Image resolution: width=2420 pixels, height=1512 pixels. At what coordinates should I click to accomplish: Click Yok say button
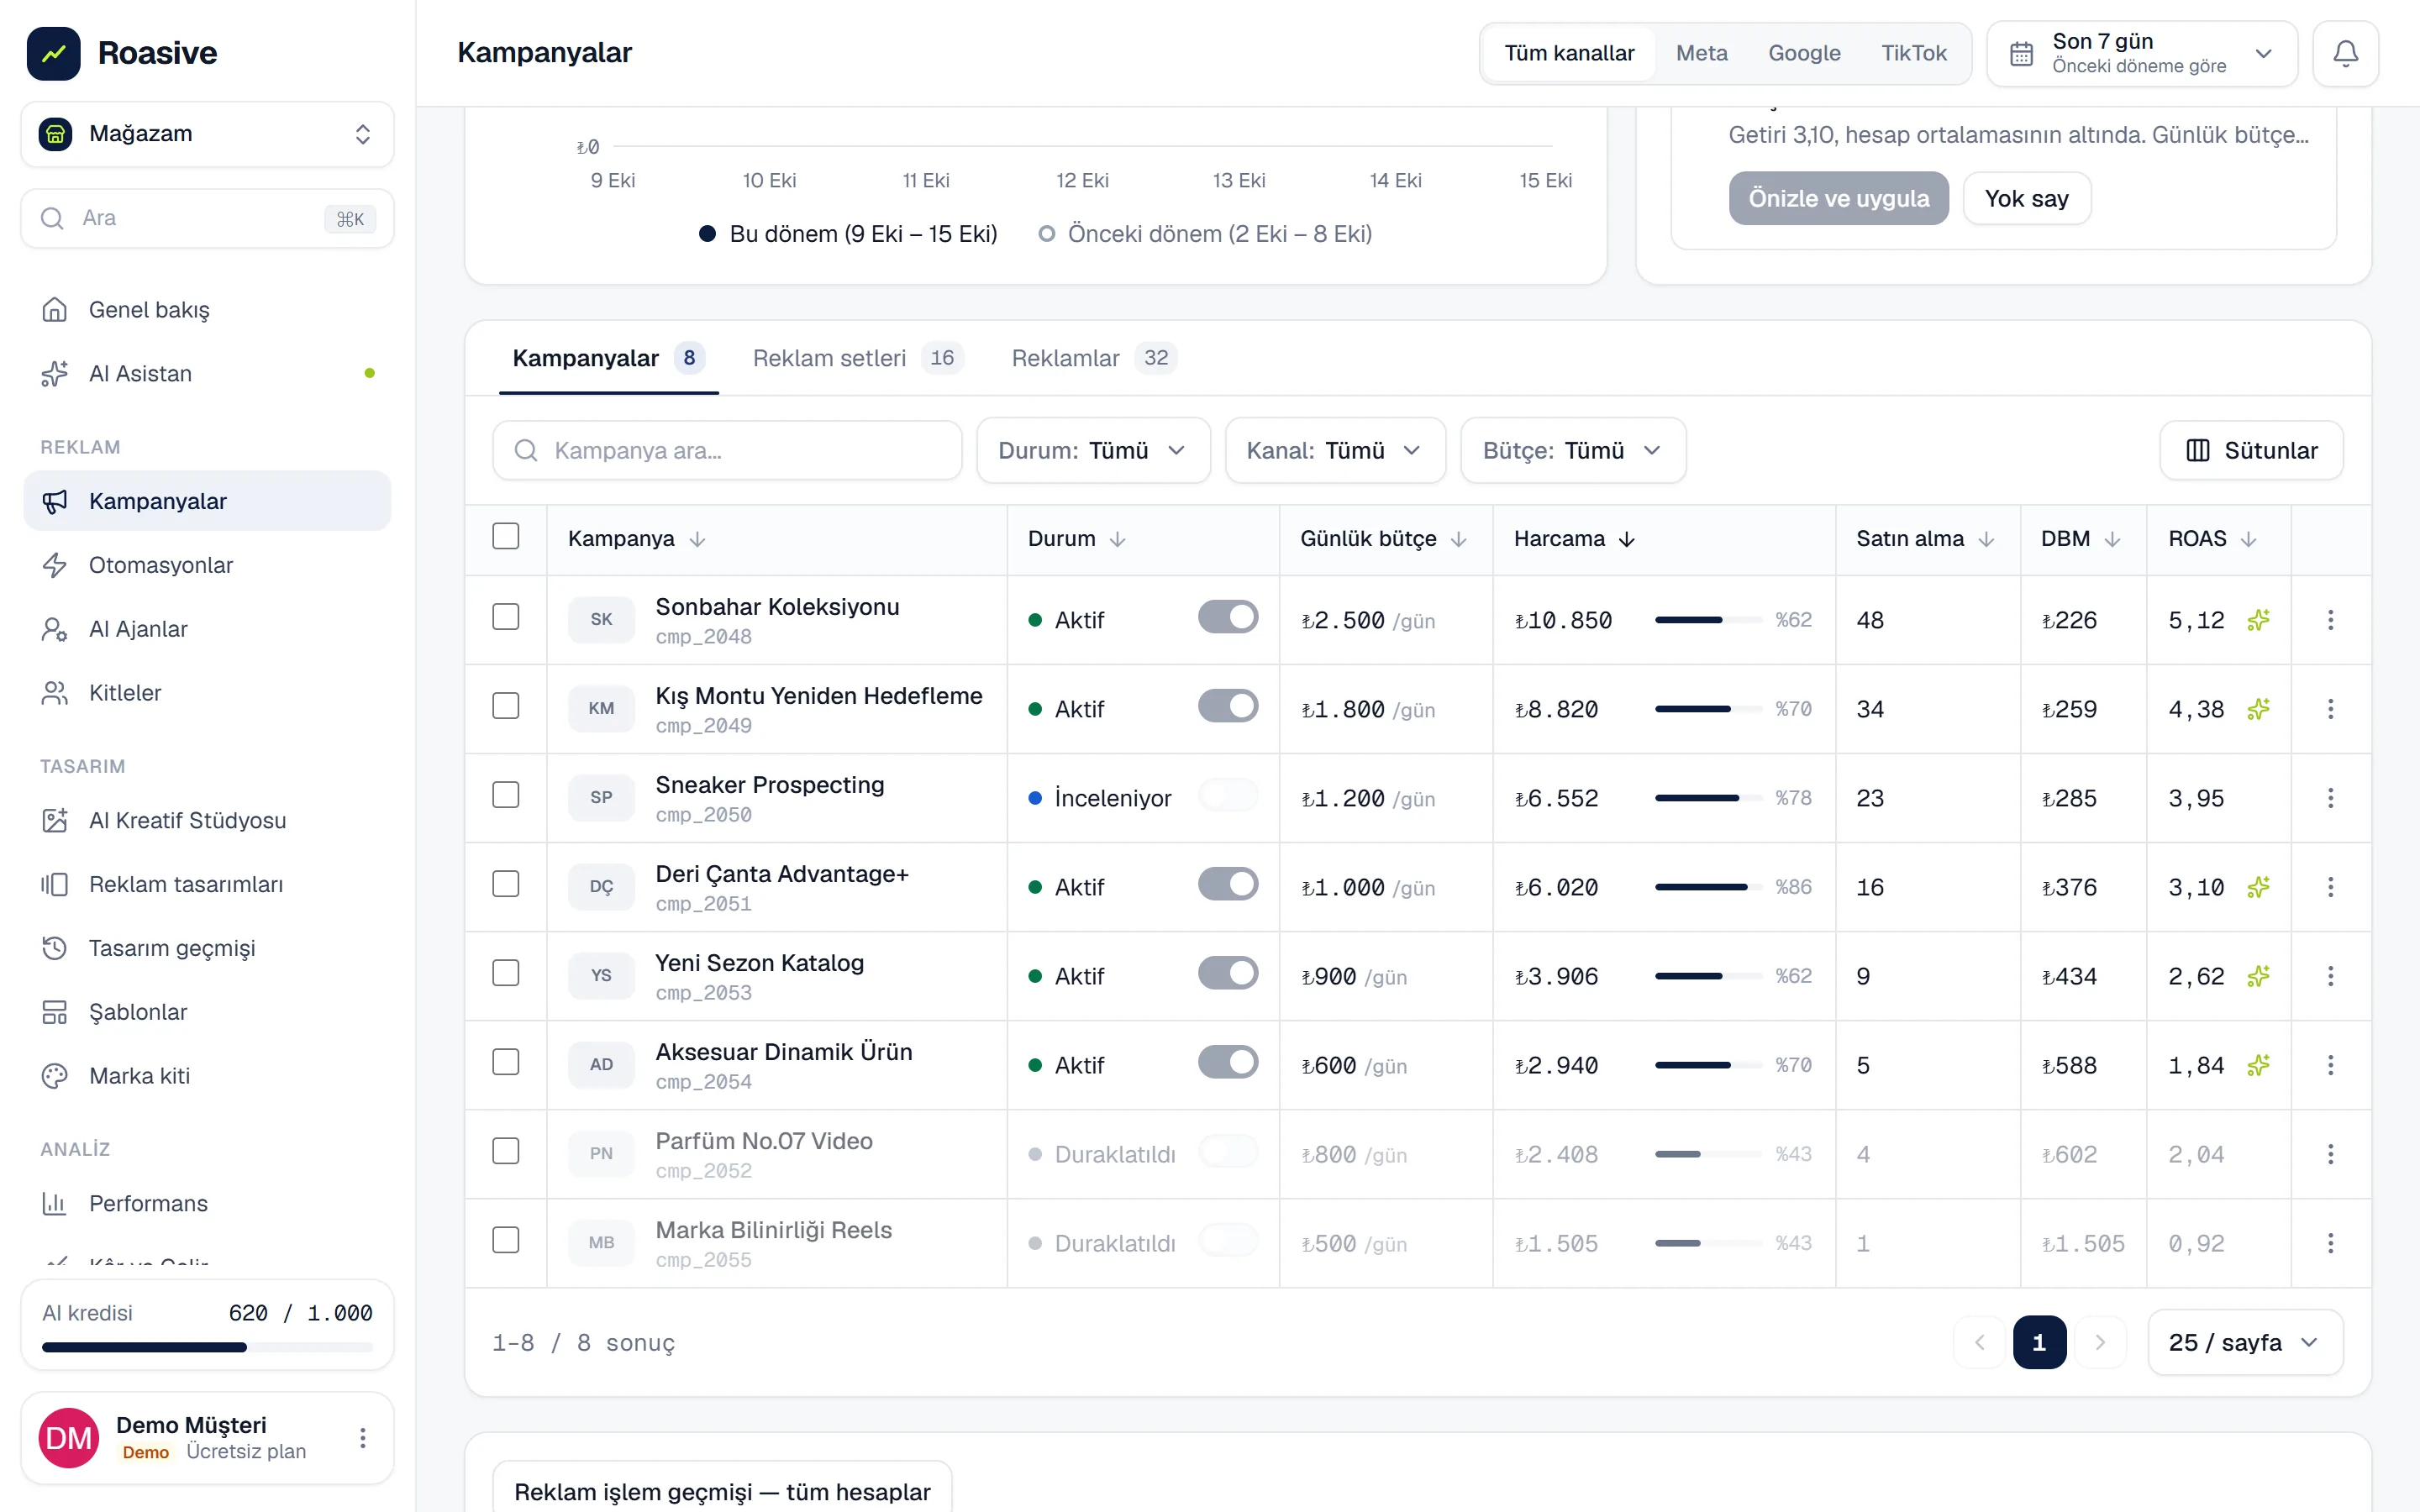(x=2026, y=198)
